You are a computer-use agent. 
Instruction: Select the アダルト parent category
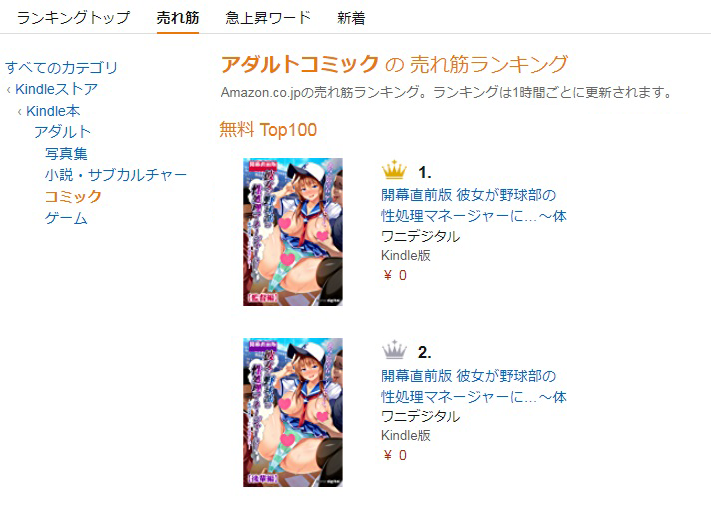tap(63, 132)
